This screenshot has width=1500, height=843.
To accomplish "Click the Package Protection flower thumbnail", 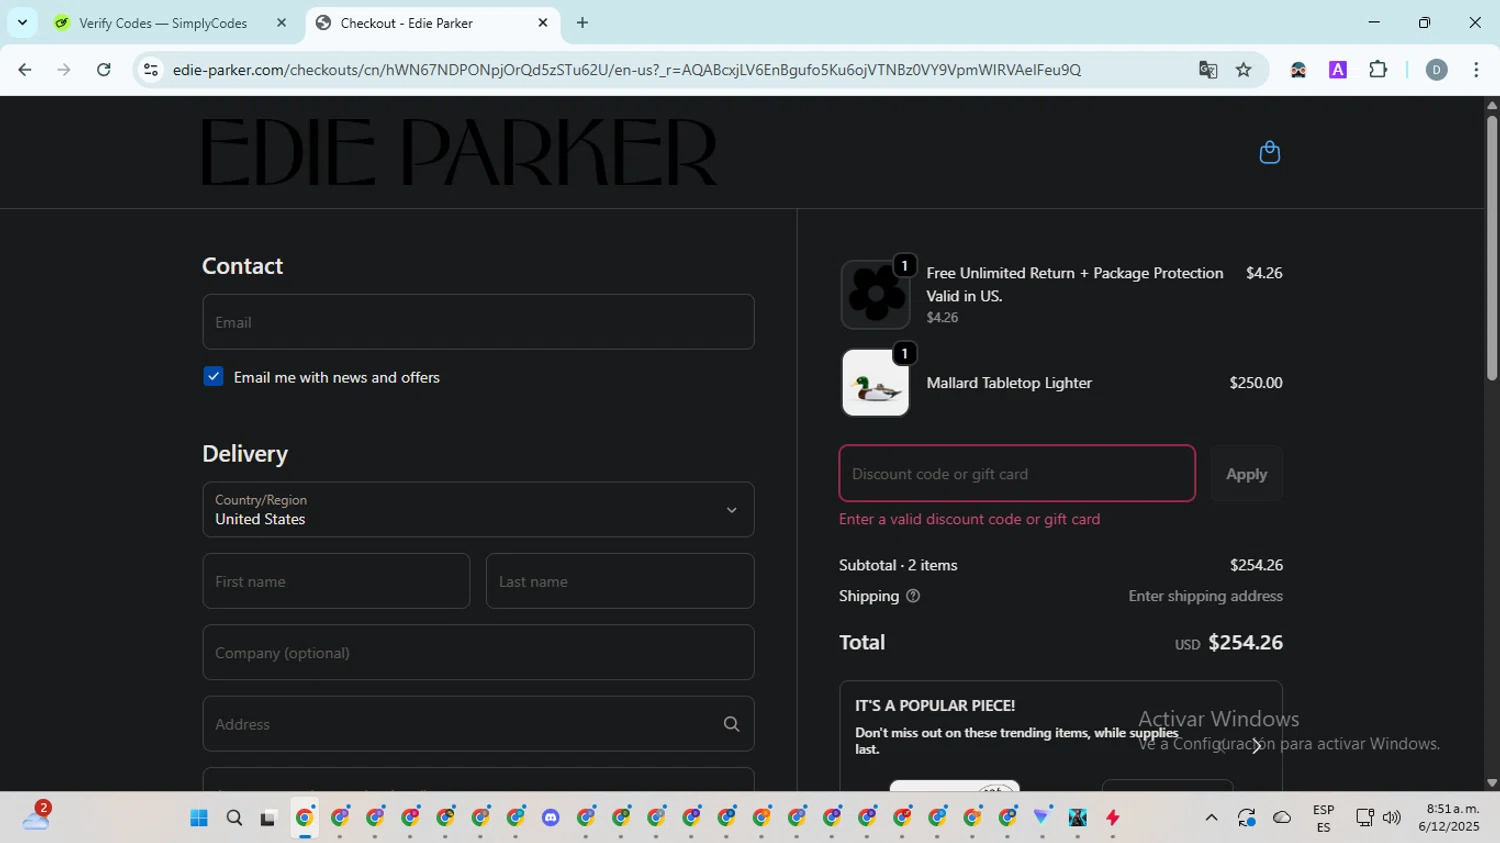I will coord(875,295).
